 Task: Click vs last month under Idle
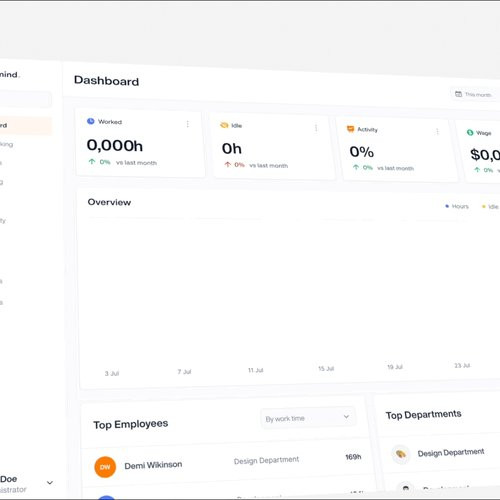[269, 165]
